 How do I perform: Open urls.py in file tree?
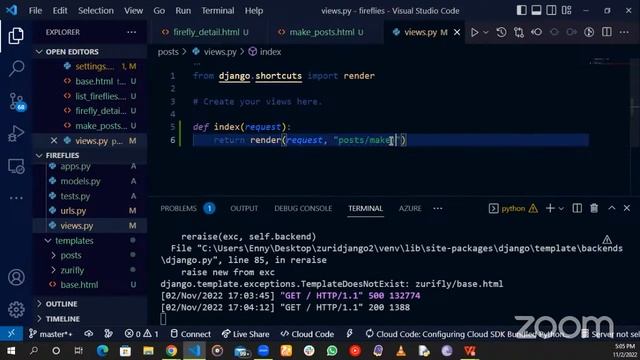tap(73, 211)
